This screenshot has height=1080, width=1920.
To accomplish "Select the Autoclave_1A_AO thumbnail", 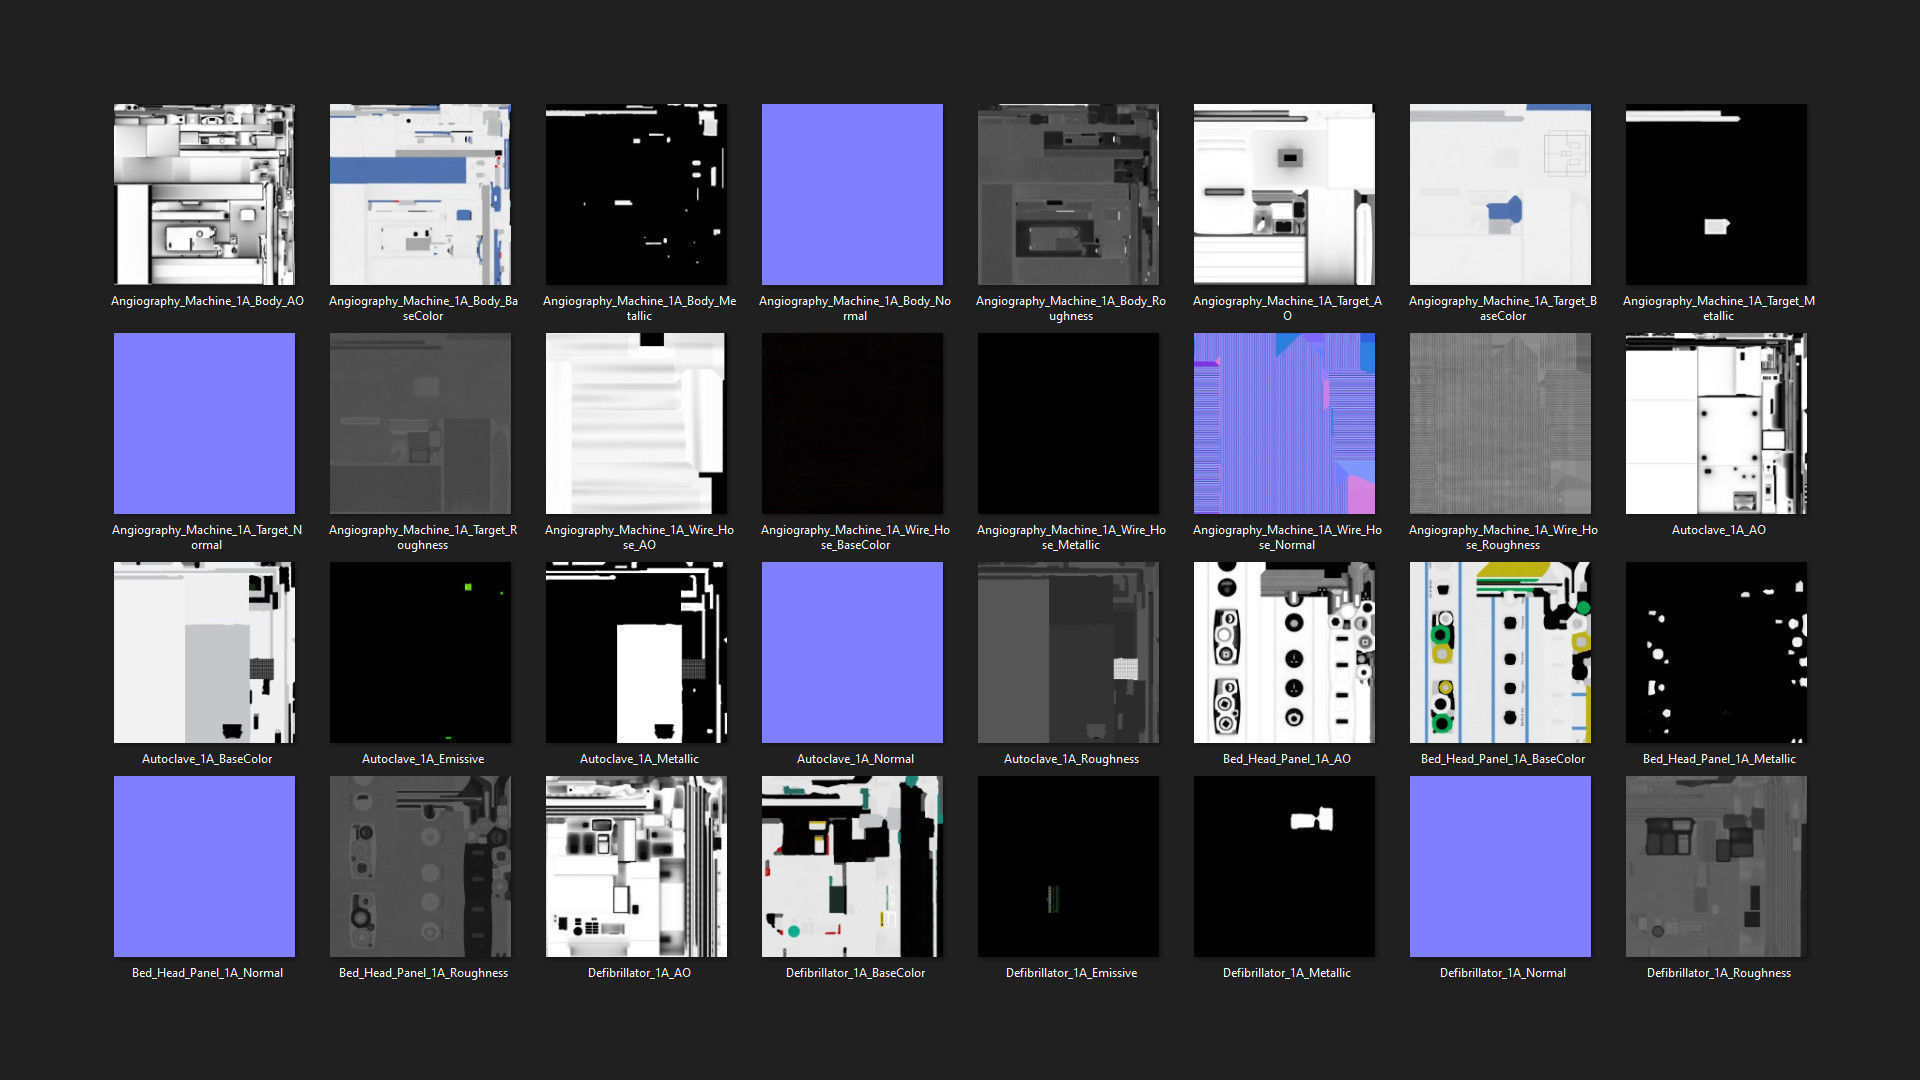I will pyautogui.click(x=1716, y=423).
